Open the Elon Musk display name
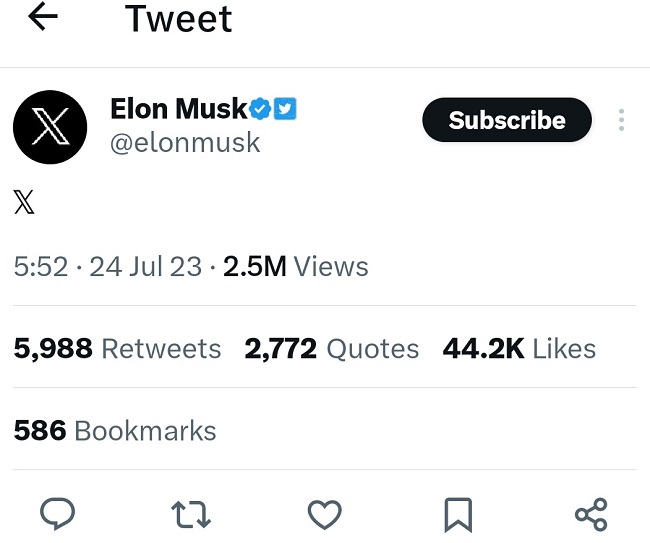Viewport: 650px width, 543px height. click(x=178, y=108)
